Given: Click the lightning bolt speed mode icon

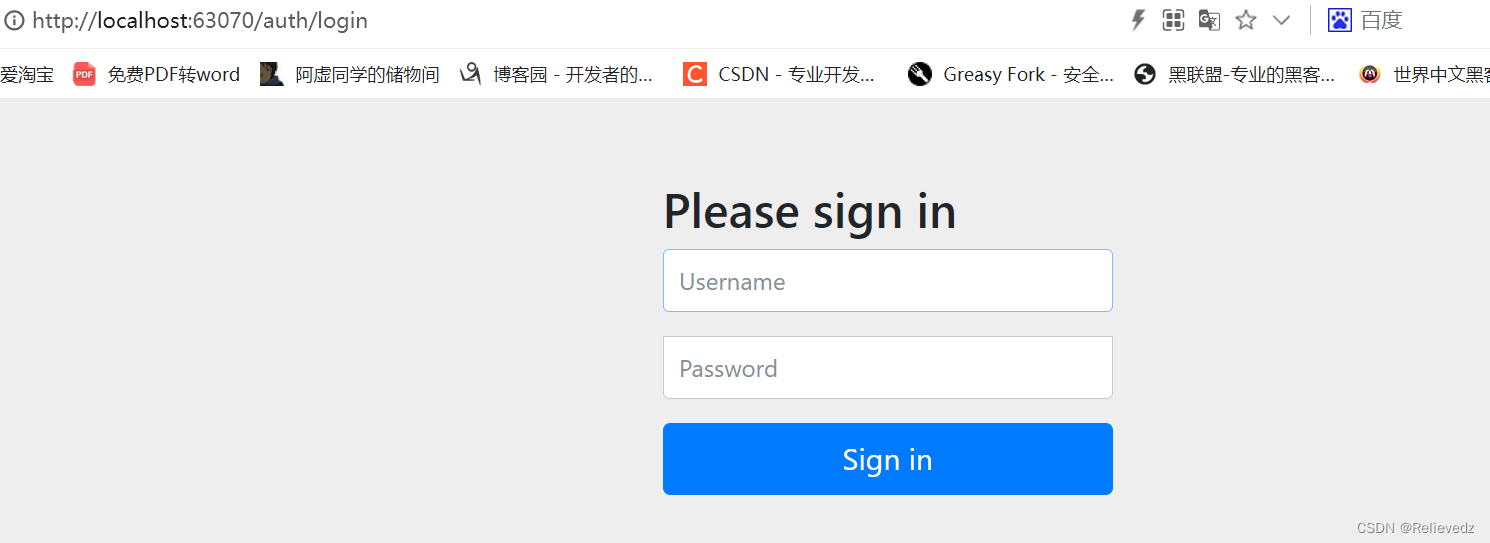Looking at the screenshot, I should pyautogui.click(x=1138, y=20).
